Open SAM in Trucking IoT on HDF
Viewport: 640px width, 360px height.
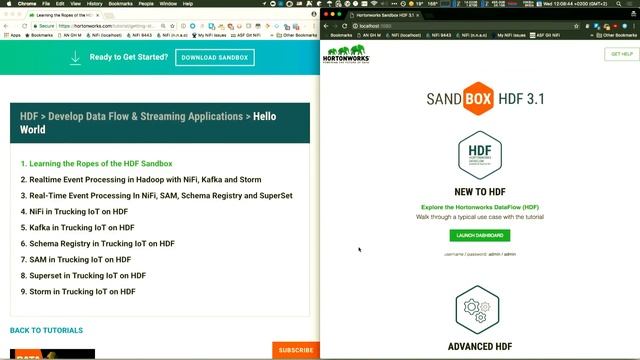coord(80,260)
